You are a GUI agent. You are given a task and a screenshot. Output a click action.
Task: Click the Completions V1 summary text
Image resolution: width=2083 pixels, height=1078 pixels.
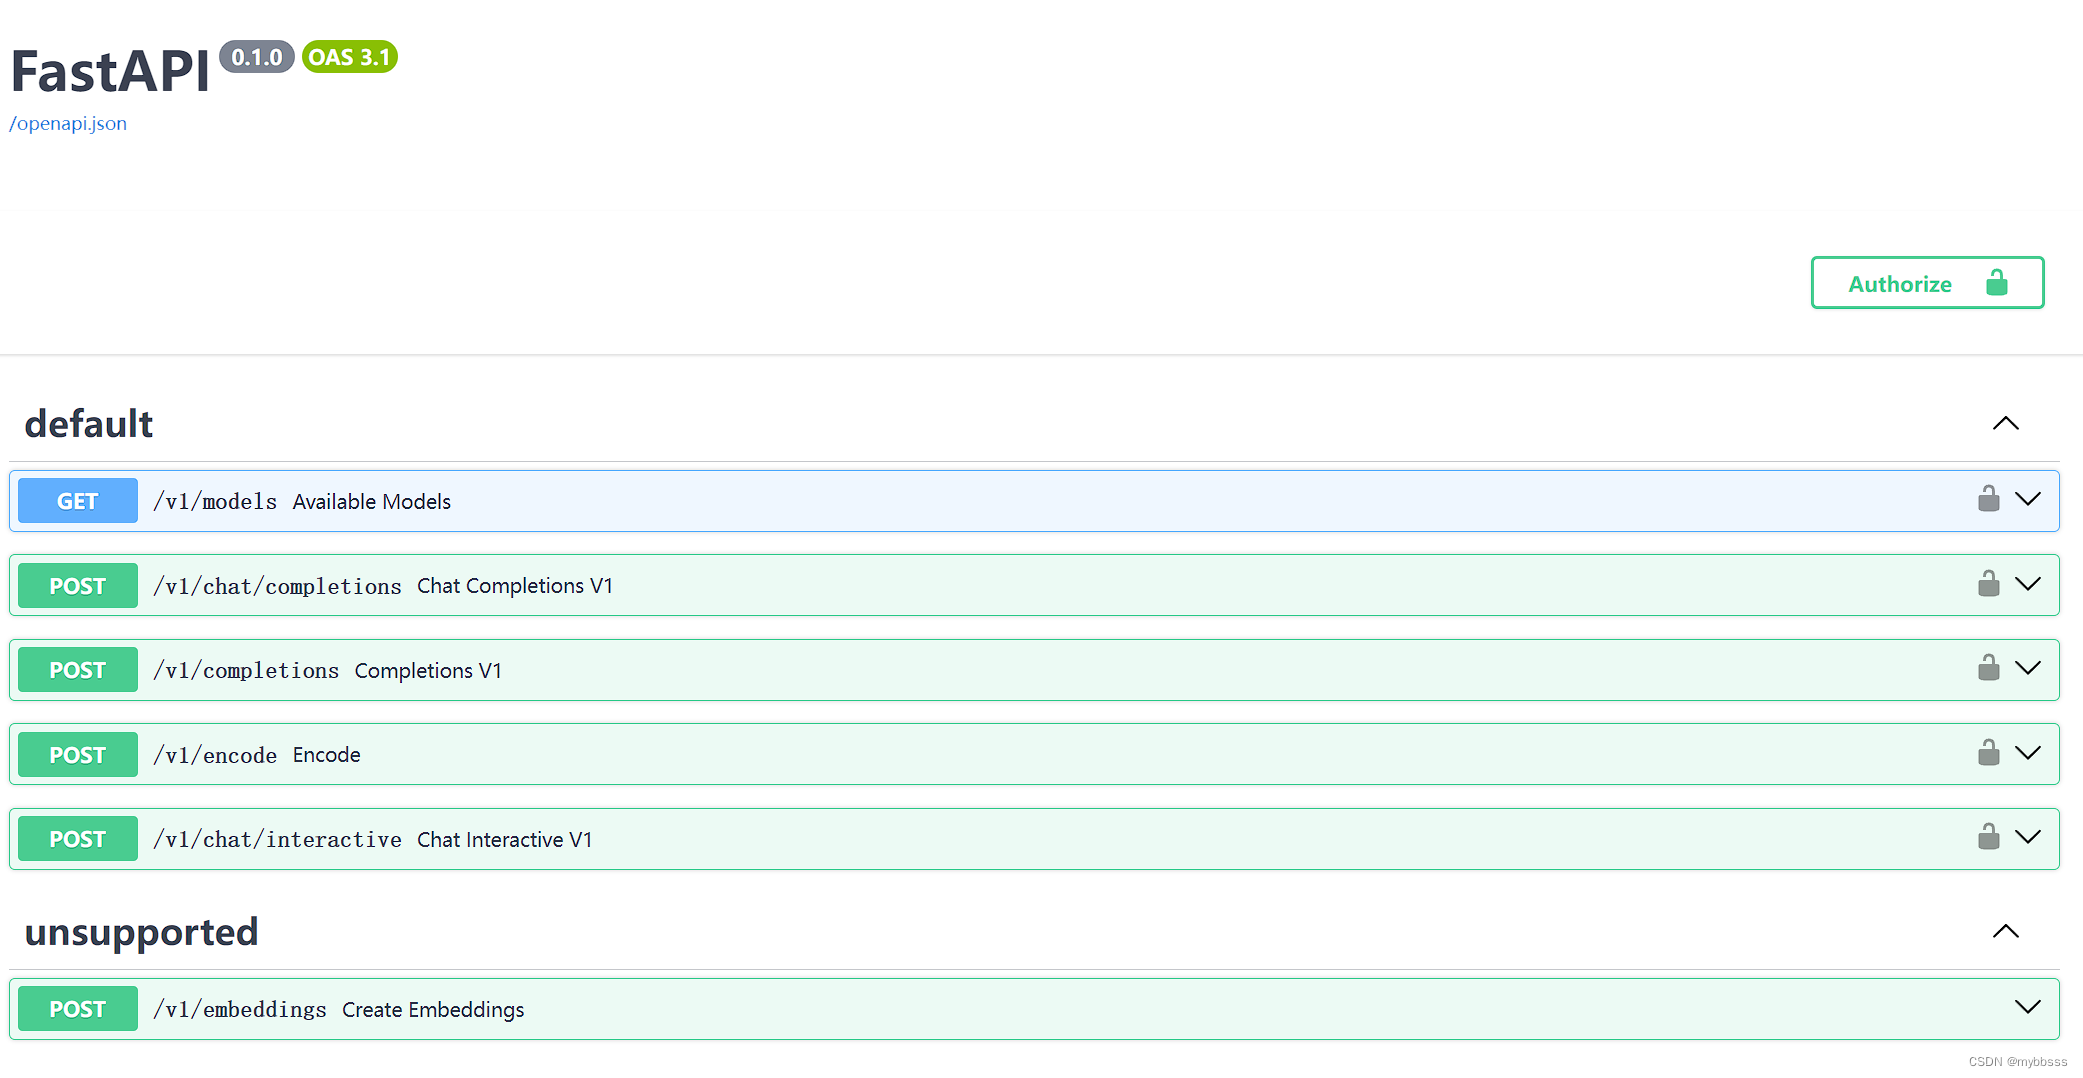[x=428, y=670]
